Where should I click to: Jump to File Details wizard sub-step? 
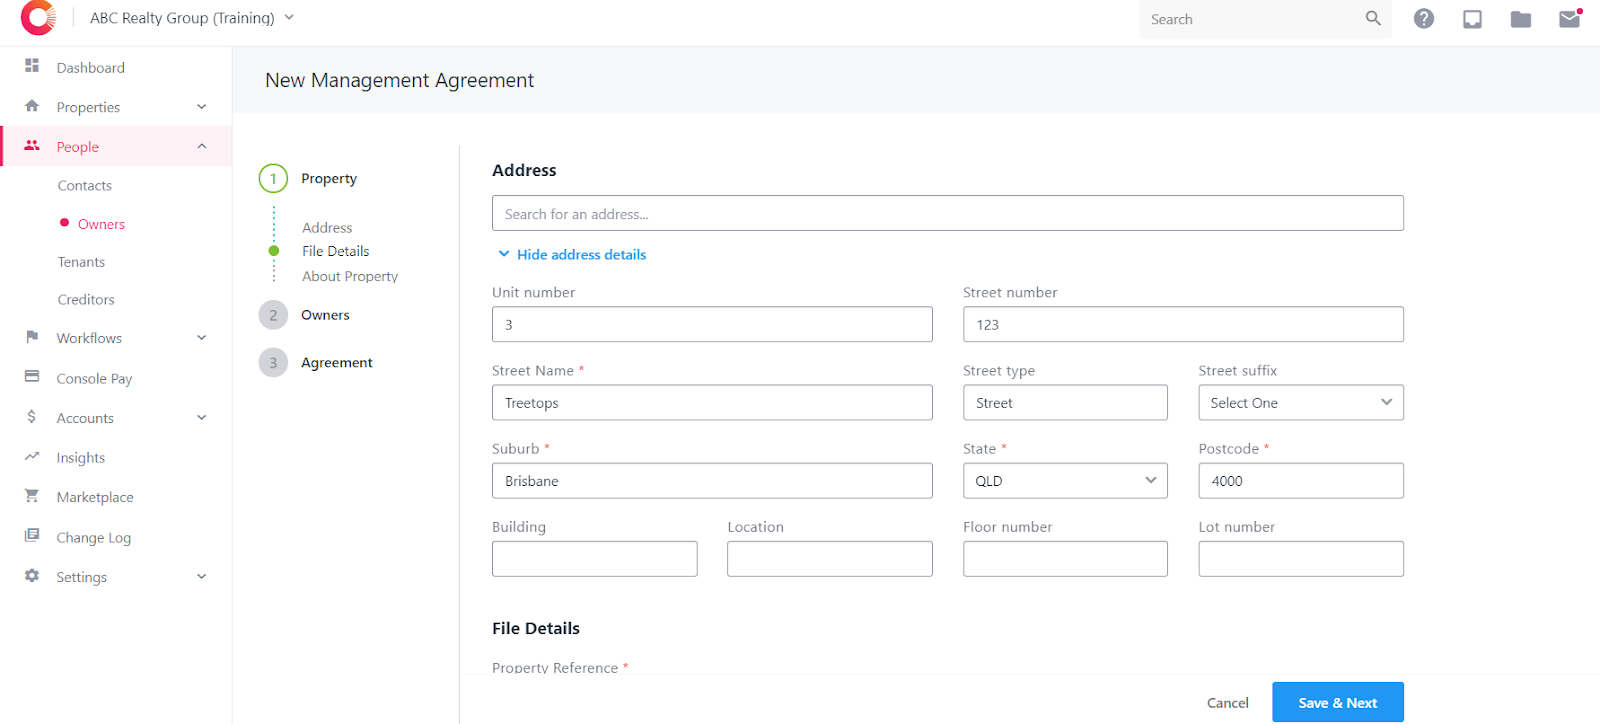336,251
